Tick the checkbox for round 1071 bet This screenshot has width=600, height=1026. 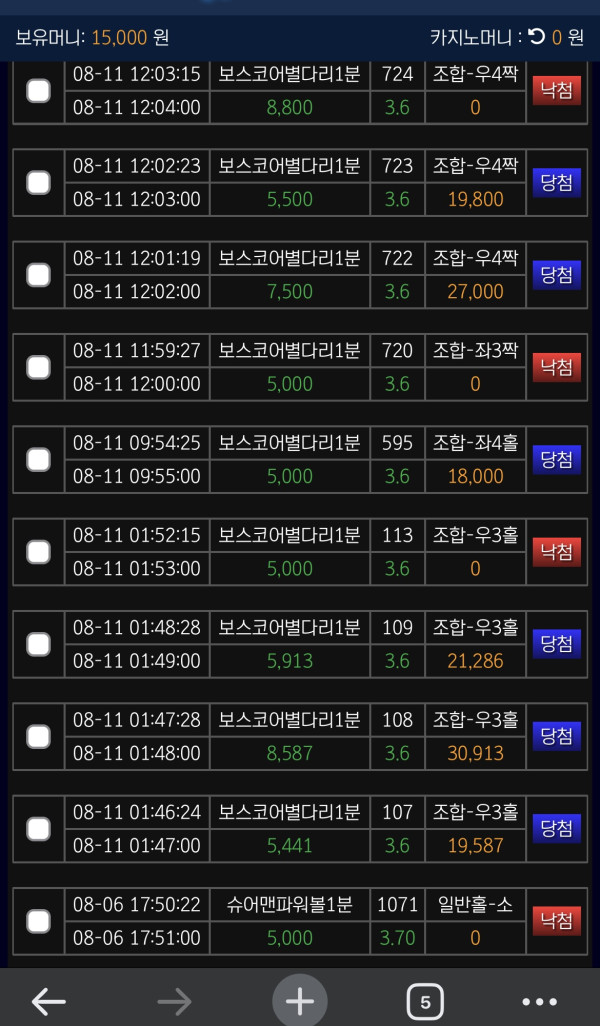point(38,920)
